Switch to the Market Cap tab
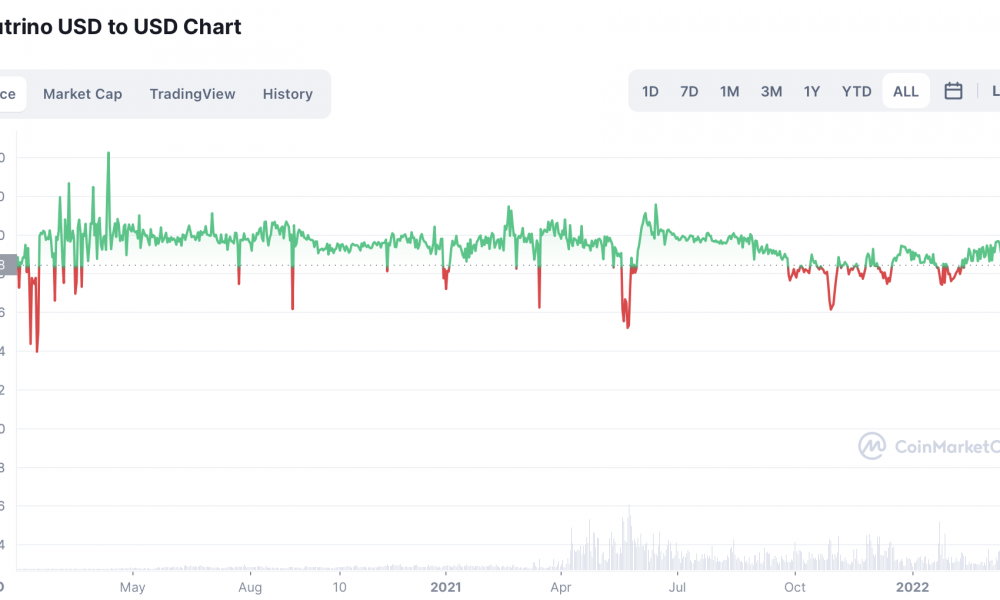 pyautogui.click(x=82, y=94)
